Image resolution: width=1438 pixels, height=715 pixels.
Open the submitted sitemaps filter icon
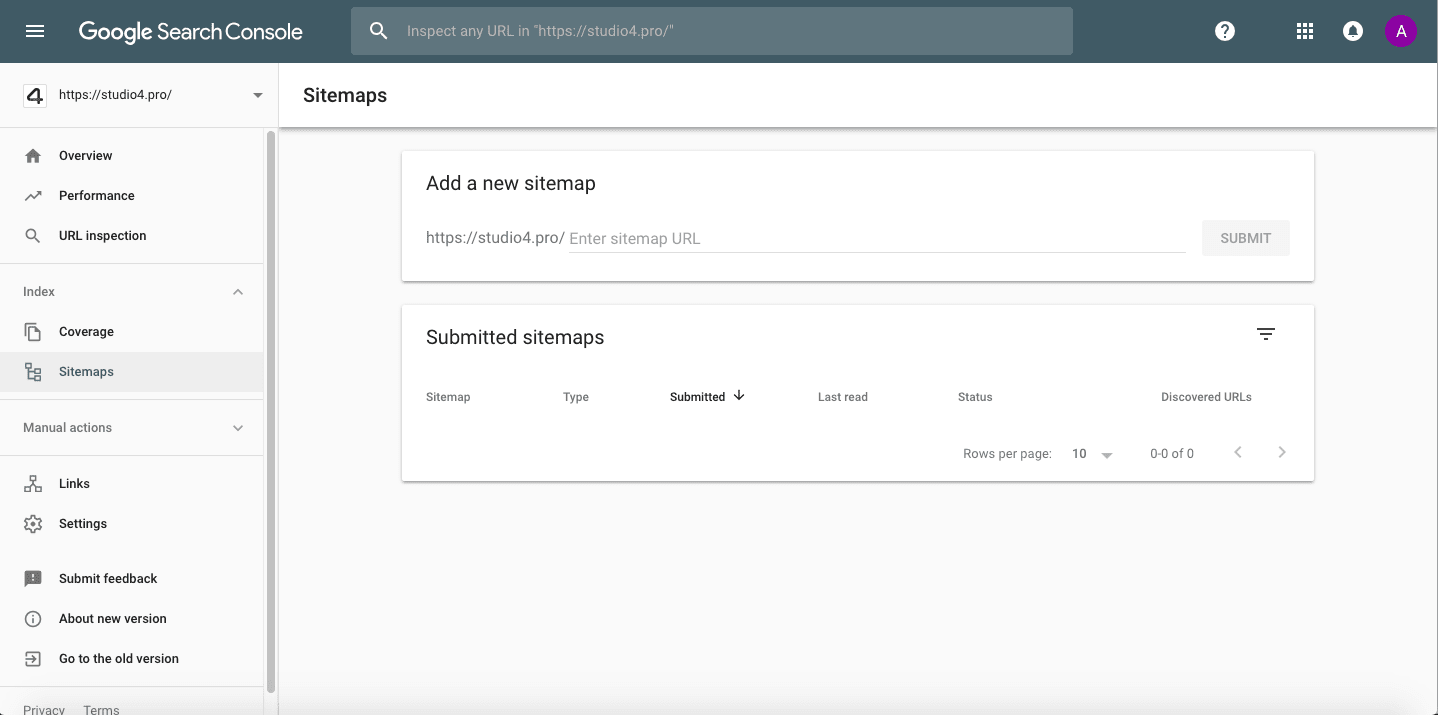pos(1266,334)
